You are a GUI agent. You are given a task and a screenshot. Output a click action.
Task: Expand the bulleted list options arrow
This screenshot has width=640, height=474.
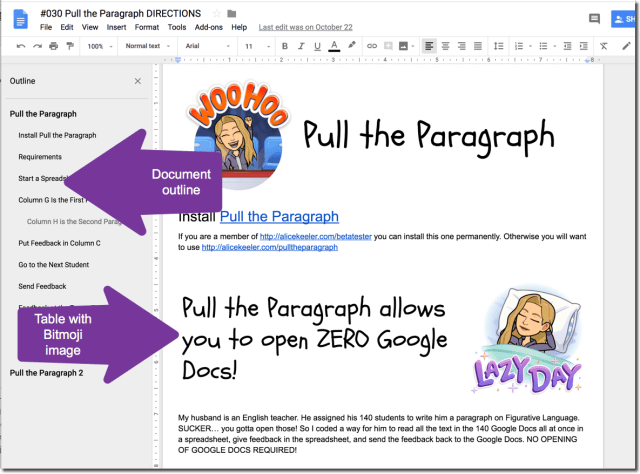555,47
